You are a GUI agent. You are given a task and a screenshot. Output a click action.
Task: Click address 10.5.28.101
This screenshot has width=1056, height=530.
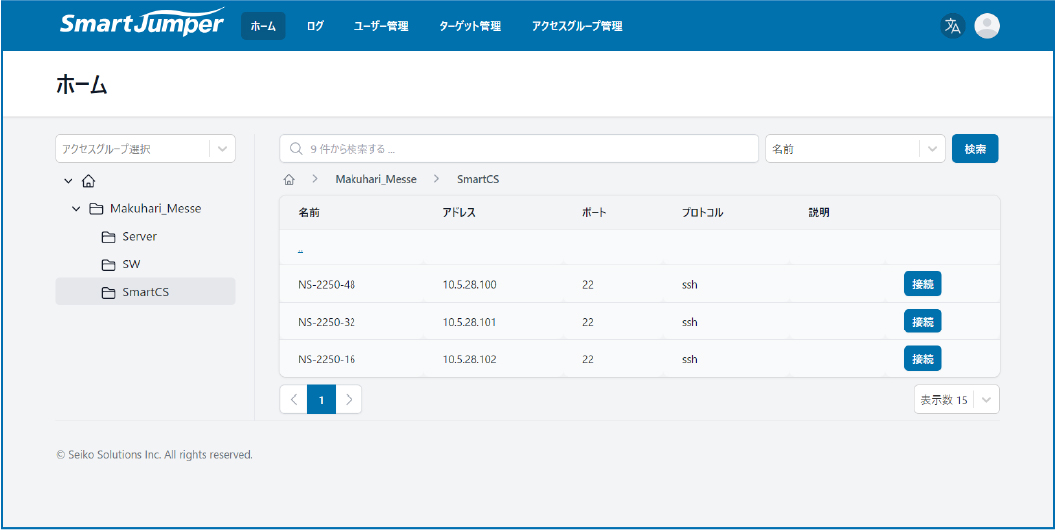(x=469, y=322)
